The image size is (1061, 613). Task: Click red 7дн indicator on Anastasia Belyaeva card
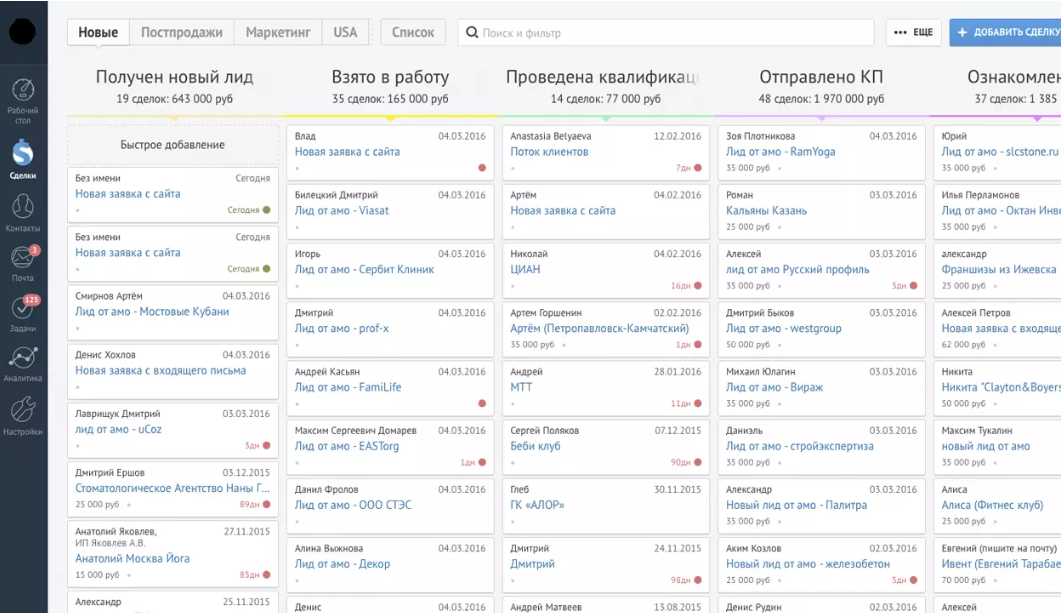point(689,168)
